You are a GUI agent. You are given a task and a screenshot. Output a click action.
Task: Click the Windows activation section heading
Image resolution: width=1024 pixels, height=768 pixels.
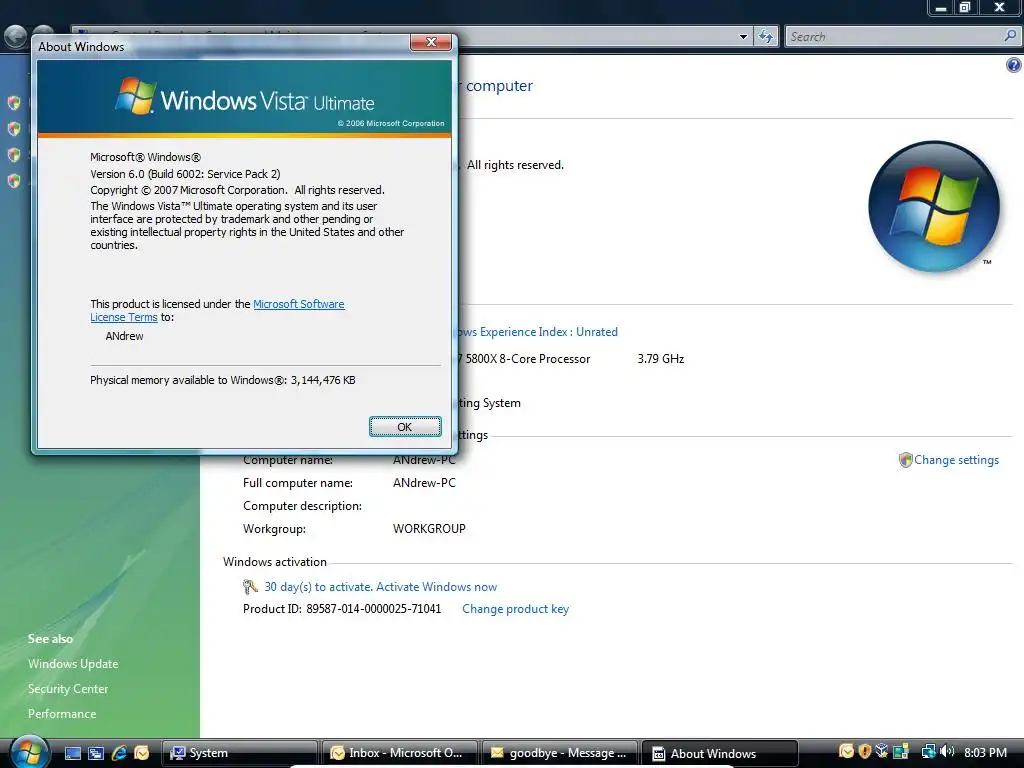tap(275, 562)
